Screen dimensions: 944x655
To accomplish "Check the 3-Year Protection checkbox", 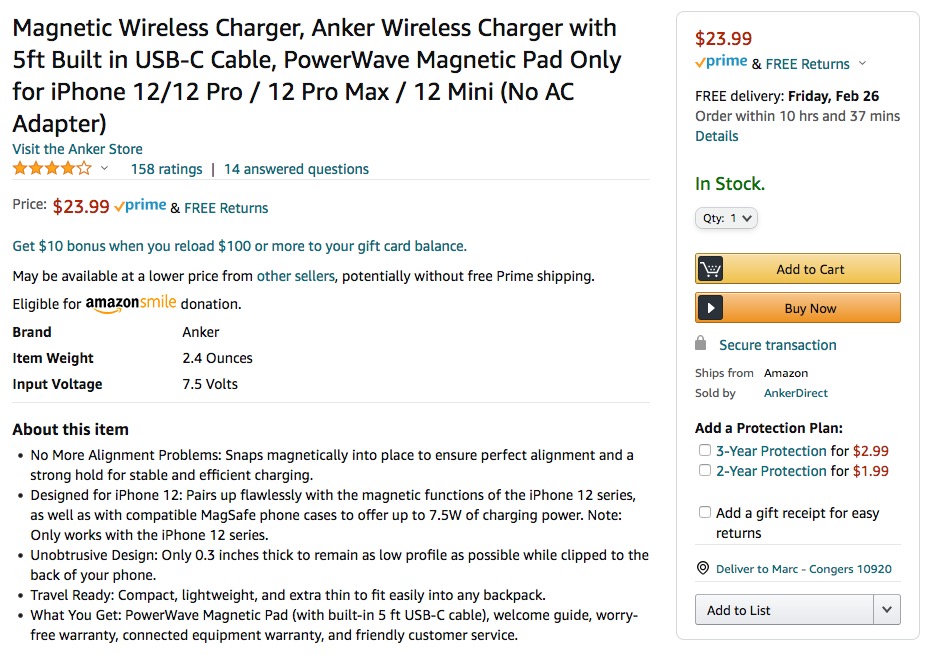I will pyautogui.click(x=704, y=450).
